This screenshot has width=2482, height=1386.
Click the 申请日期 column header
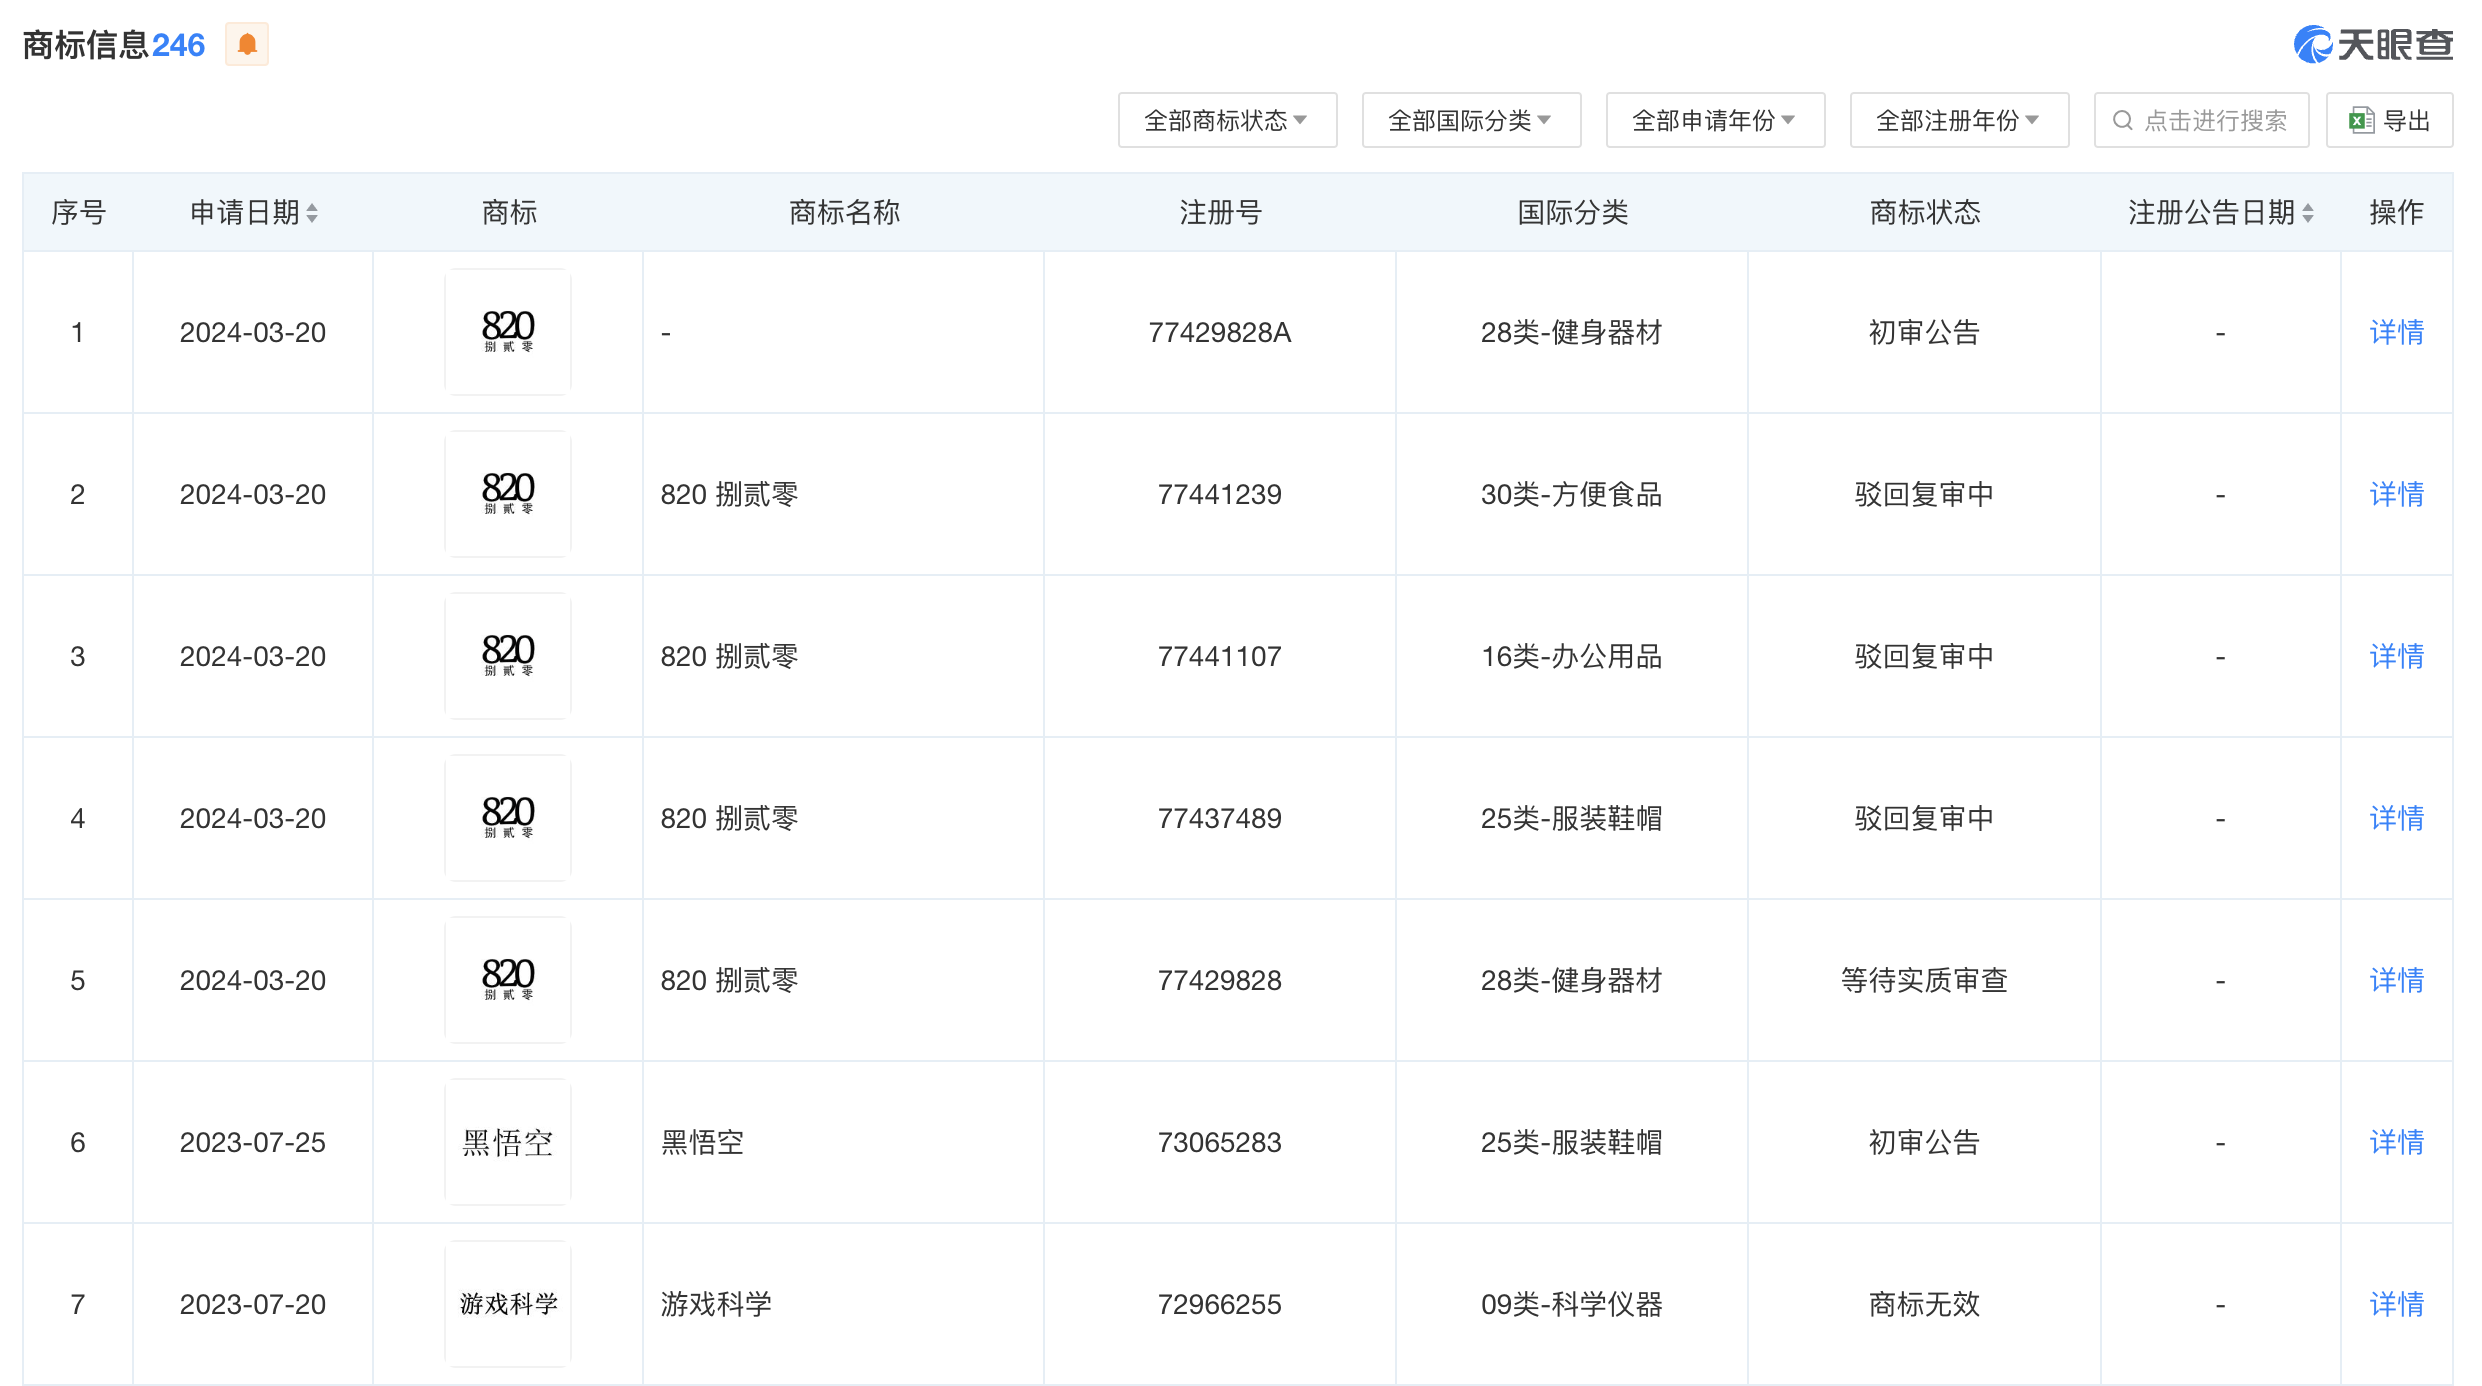(x=245, y=213)
